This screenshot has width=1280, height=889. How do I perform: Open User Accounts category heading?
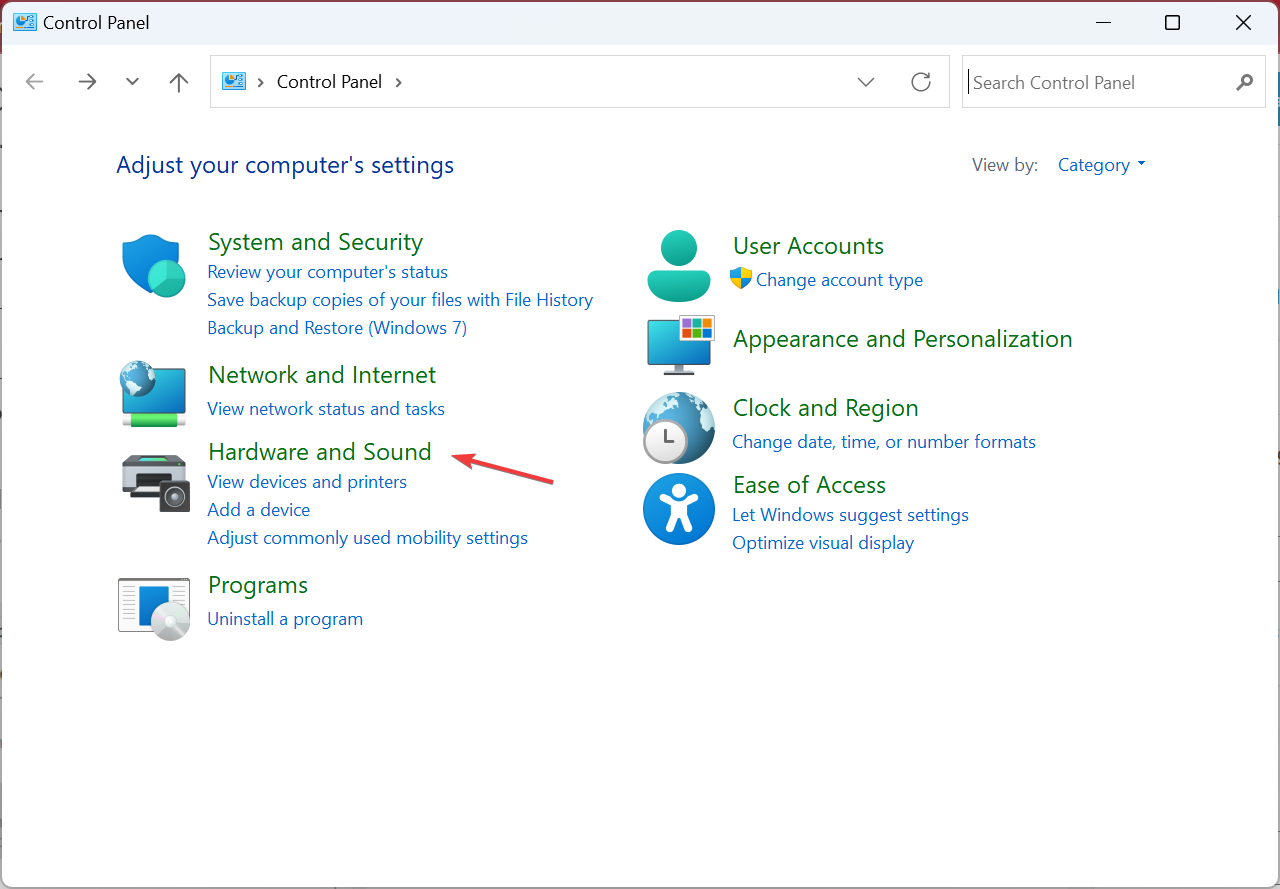click(x=808, y=246)
